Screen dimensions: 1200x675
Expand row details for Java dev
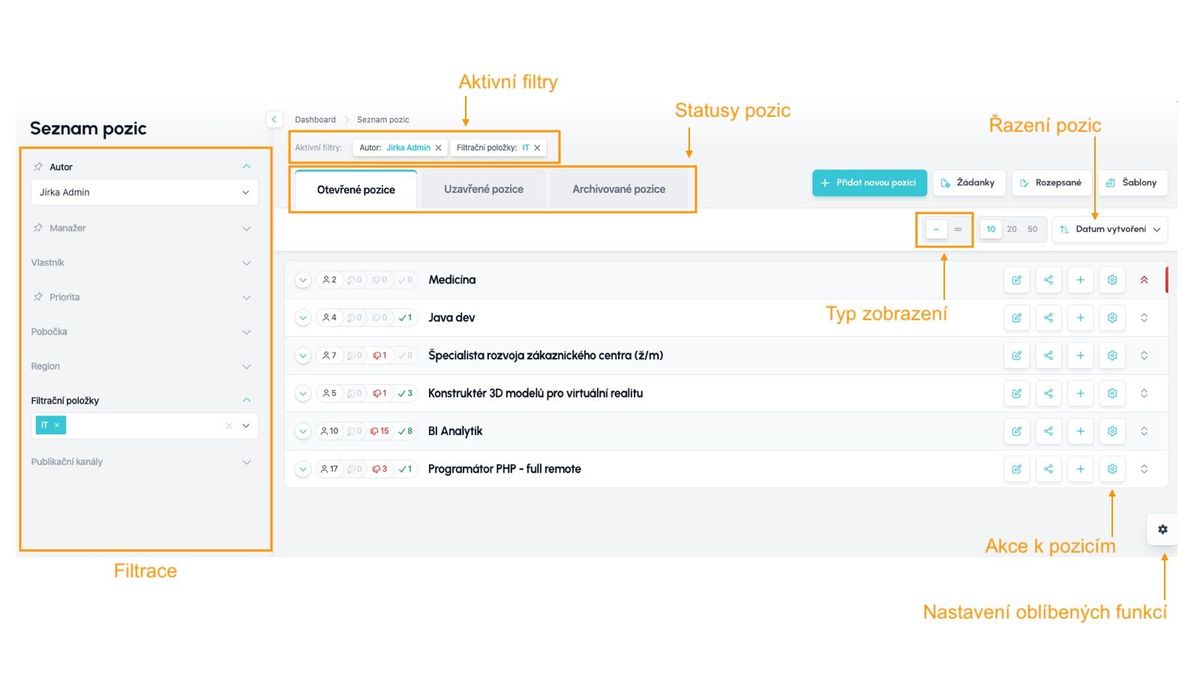(x=303, y=318)
